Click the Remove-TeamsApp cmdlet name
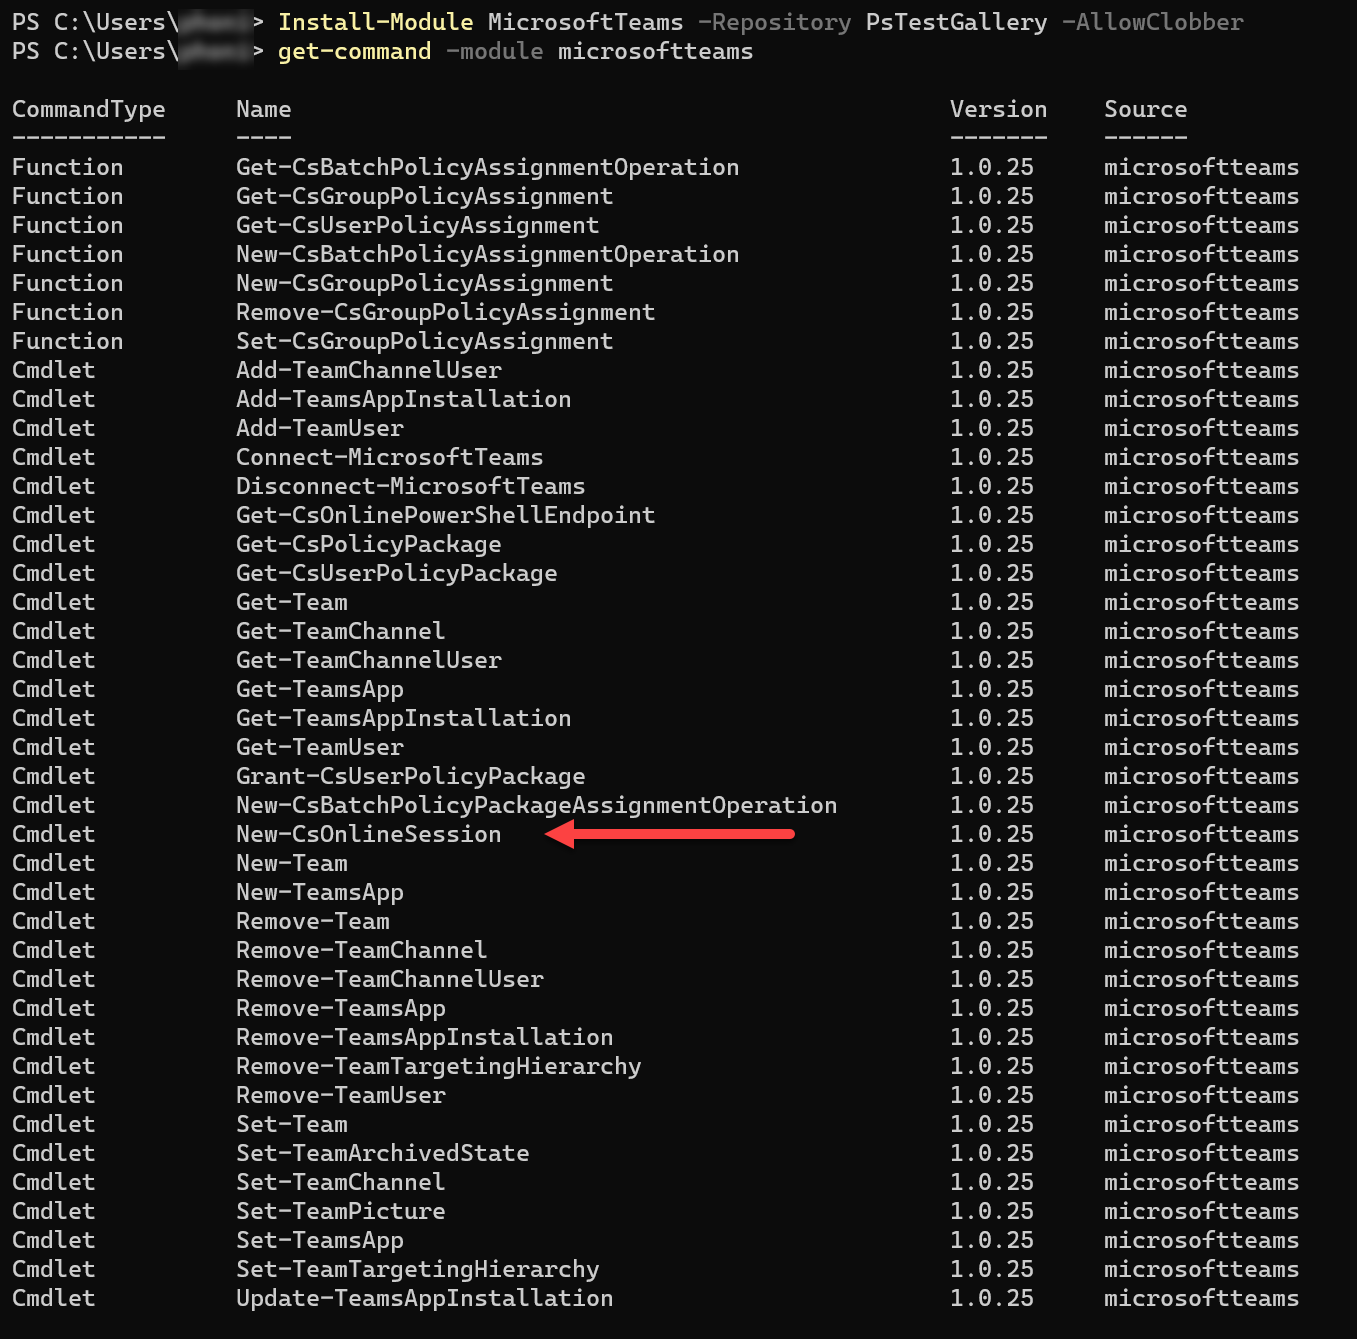1357x1339 pixels. pyautogui.click(x=340, y=1008)
